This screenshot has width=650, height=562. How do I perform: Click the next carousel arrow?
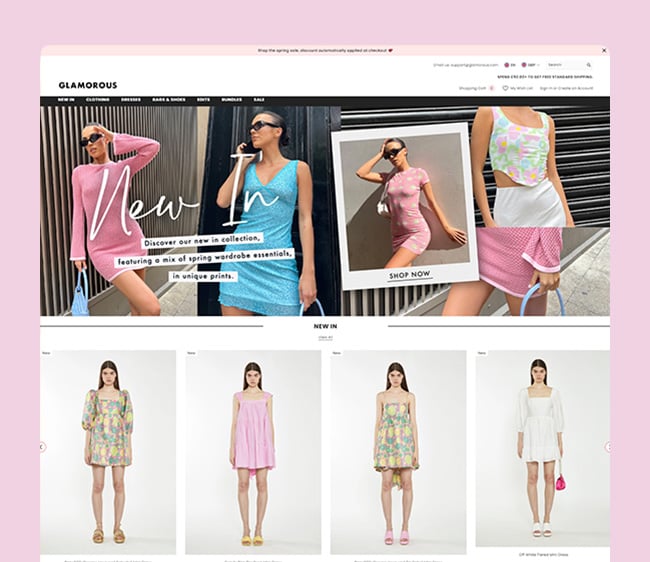click(x=608, y=447)
